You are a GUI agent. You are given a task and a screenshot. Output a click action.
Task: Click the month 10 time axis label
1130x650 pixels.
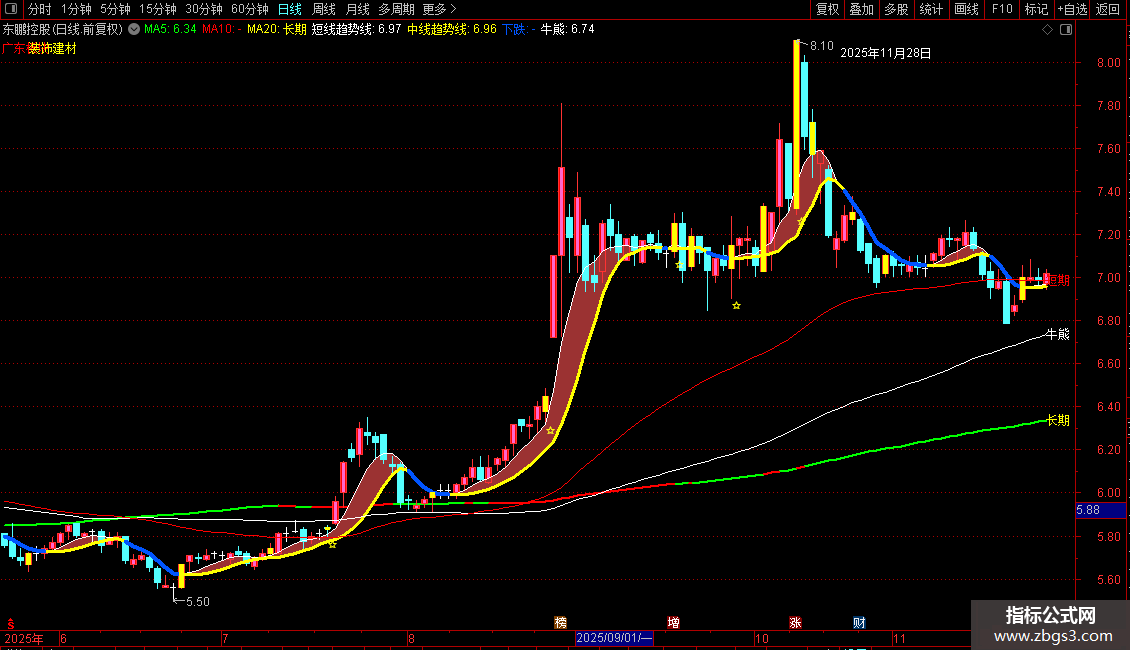(x=762, y=638)
